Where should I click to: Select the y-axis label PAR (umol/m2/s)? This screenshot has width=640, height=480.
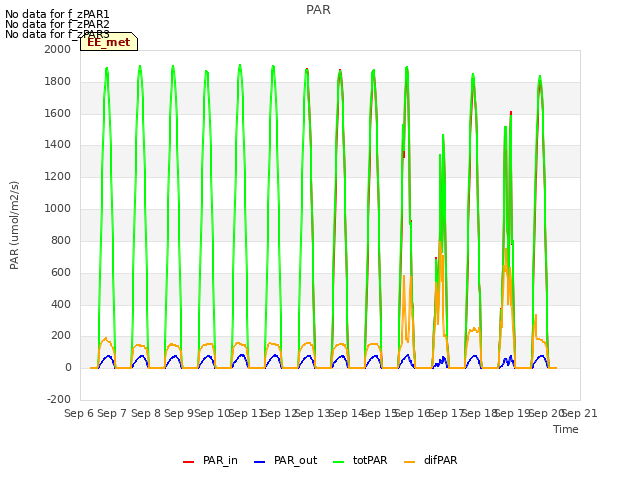click(14, 225)
